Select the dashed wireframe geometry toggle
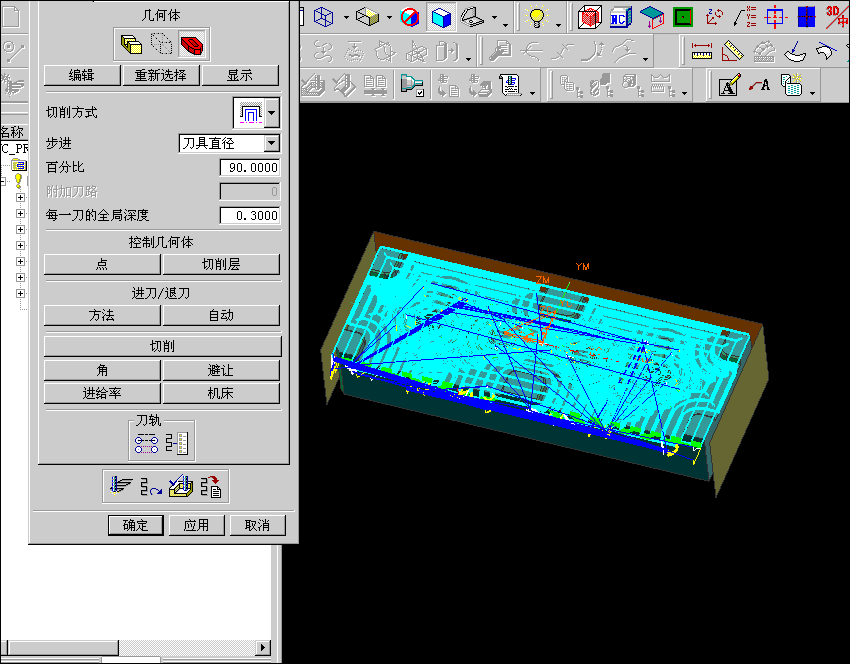850x664 pixels. tap(161, 44)
